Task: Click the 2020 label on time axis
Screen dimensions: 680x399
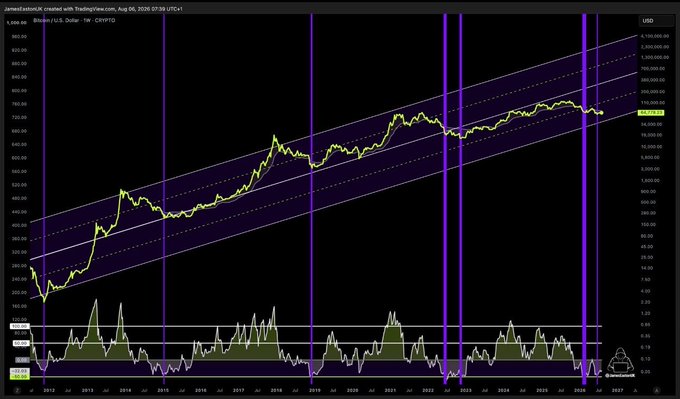Action: (x=352, y=390)
